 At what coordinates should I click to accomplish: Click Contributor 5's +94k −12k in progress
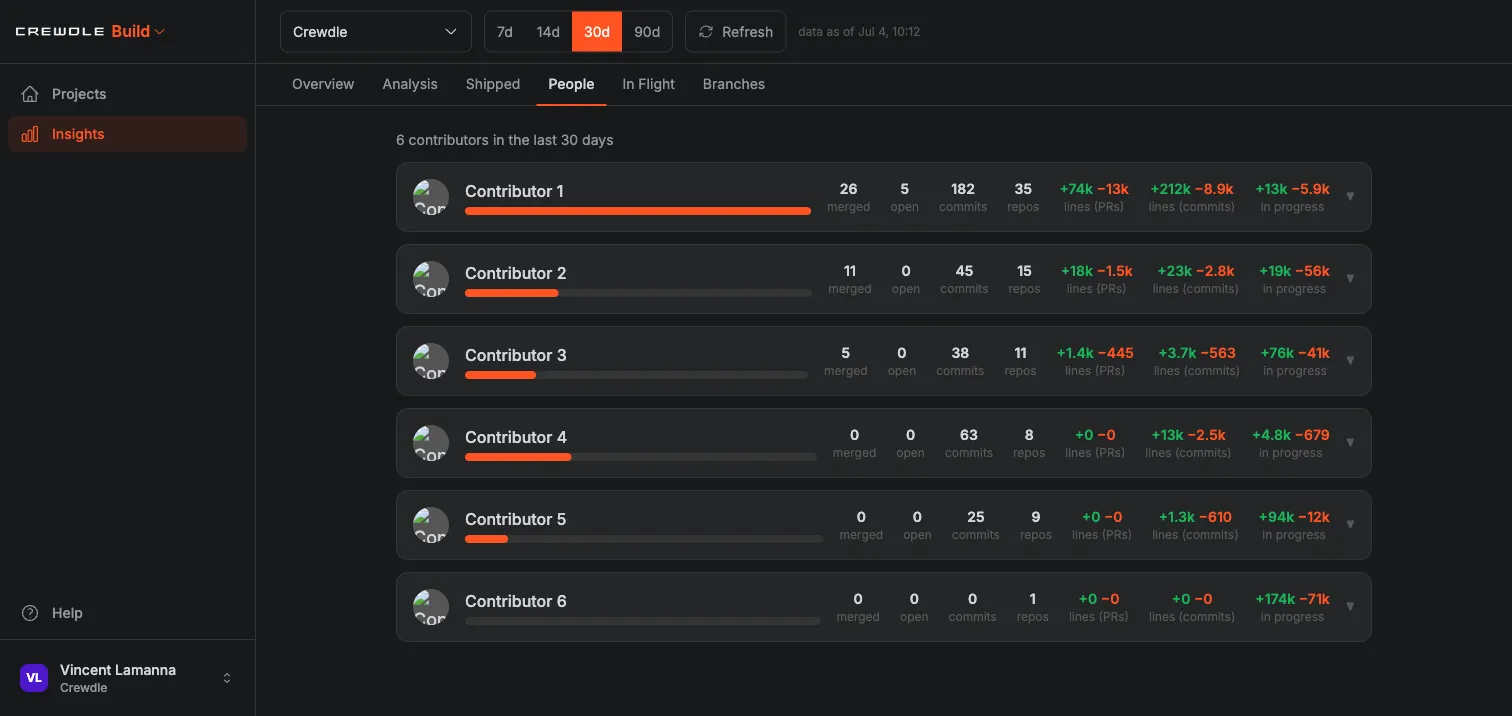pyautogui.click(x=1294, y=517)
